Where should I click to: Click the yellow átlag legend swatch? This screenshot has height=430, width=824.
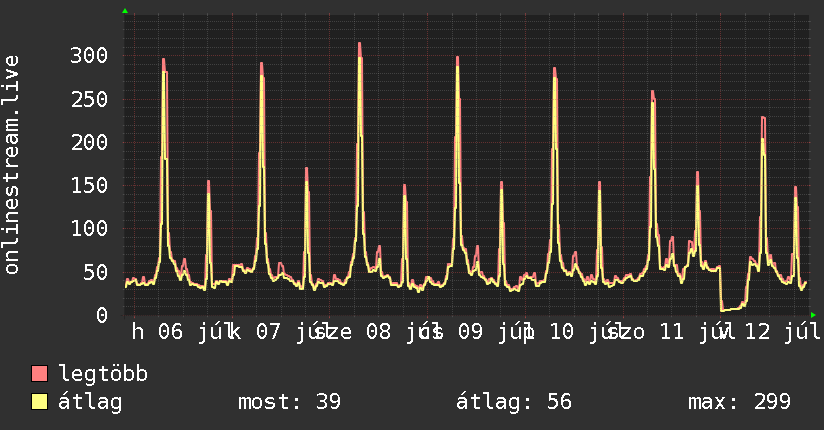[39, 401]
